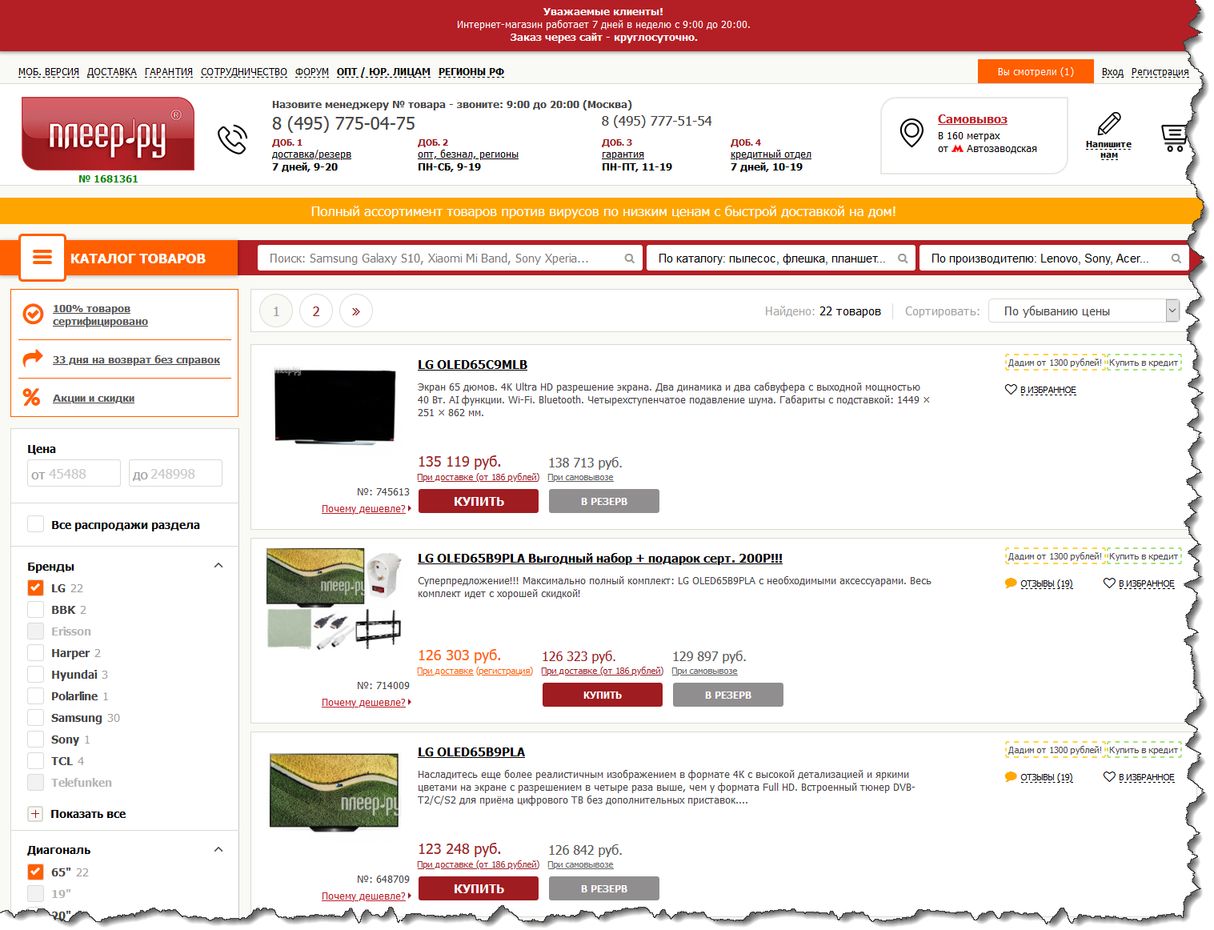Open the shopping cart icon
This screenshot has width=1214, height=930.
1174,137
